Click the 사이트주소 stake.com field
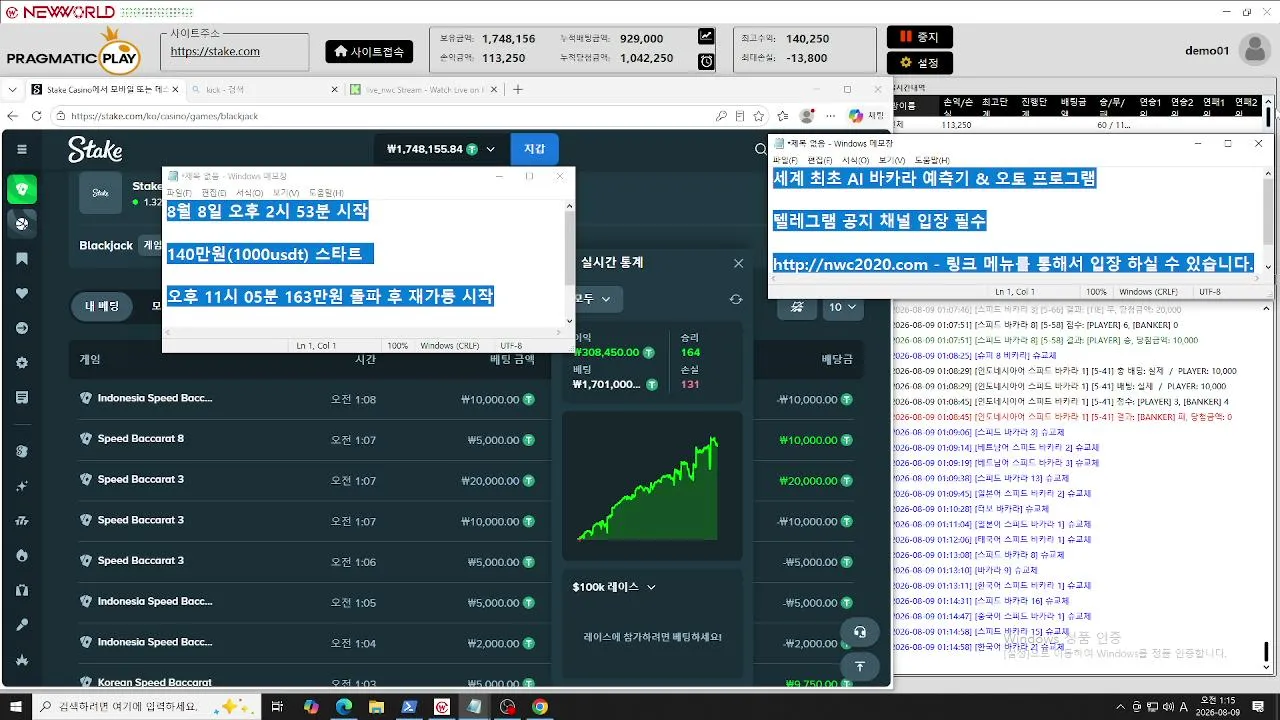Viewport: 1280px width, 720px height. click(x=236, y=51)
